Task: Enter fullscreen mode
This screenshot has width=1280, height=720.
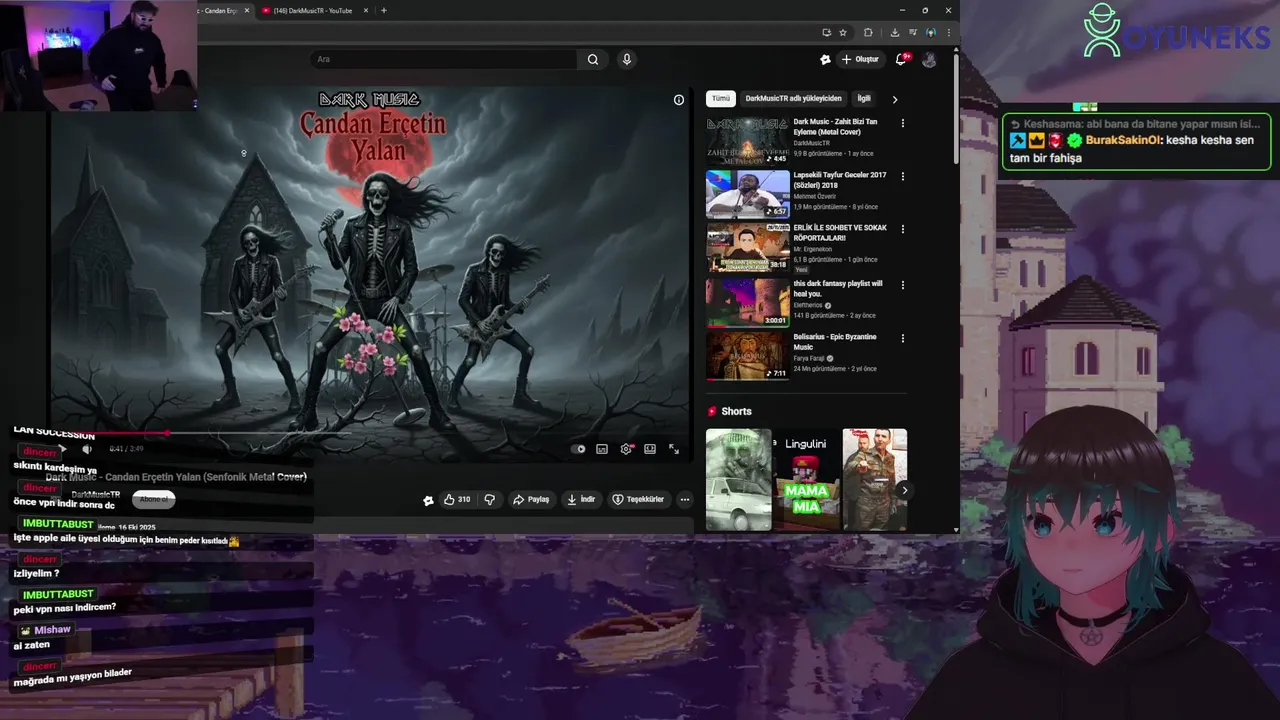Action: coord(674,449)
